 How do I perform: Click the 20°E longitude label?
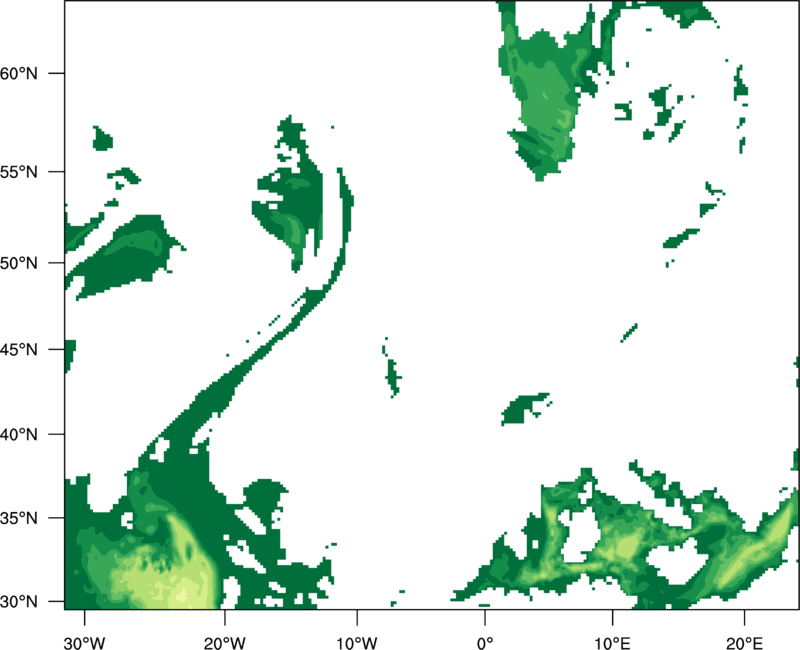click(744, 643)
